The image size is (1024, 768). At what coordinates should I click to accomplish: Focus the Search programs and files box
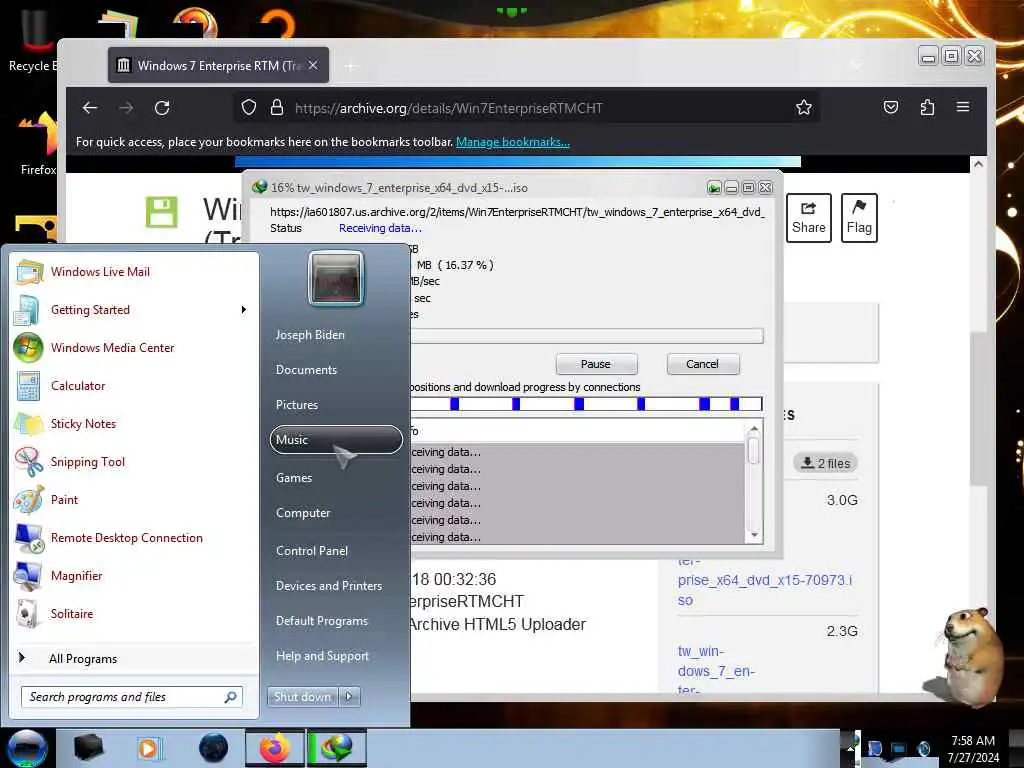pos(131,697)
